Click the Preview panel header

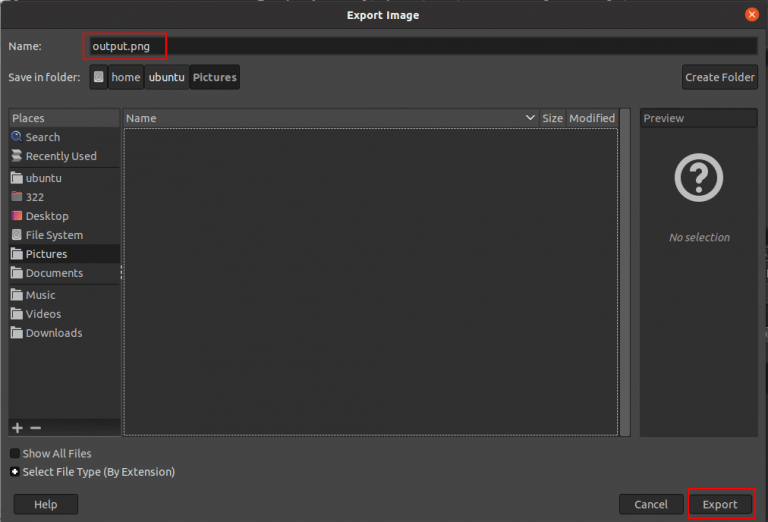pos(698,118)
